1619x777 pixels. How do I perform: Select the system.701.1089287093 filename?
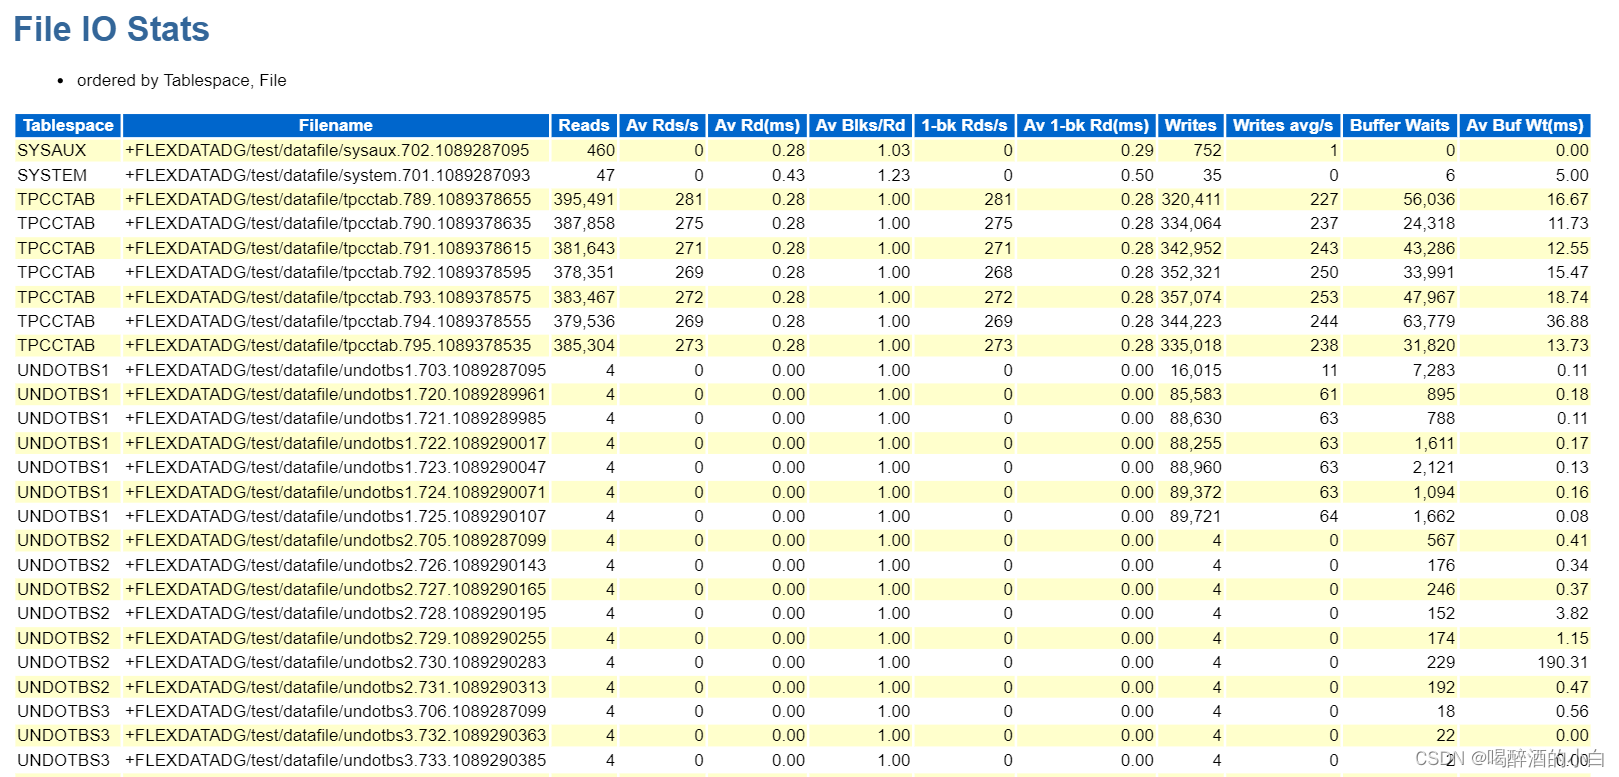point(328,175)
